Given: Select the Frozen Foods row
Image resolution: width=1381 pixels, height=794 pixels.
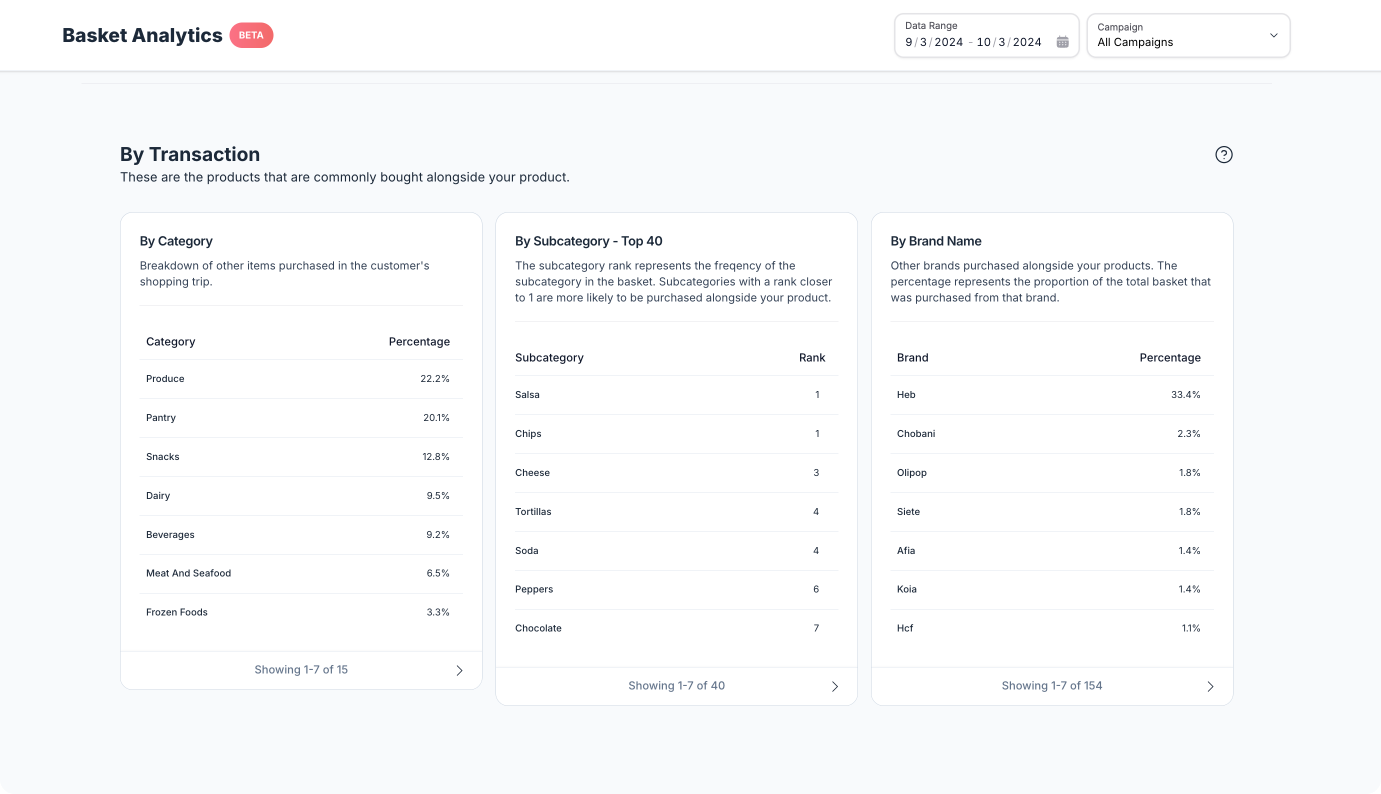Looking at the screenshot, I should click(x=301, y=612).
